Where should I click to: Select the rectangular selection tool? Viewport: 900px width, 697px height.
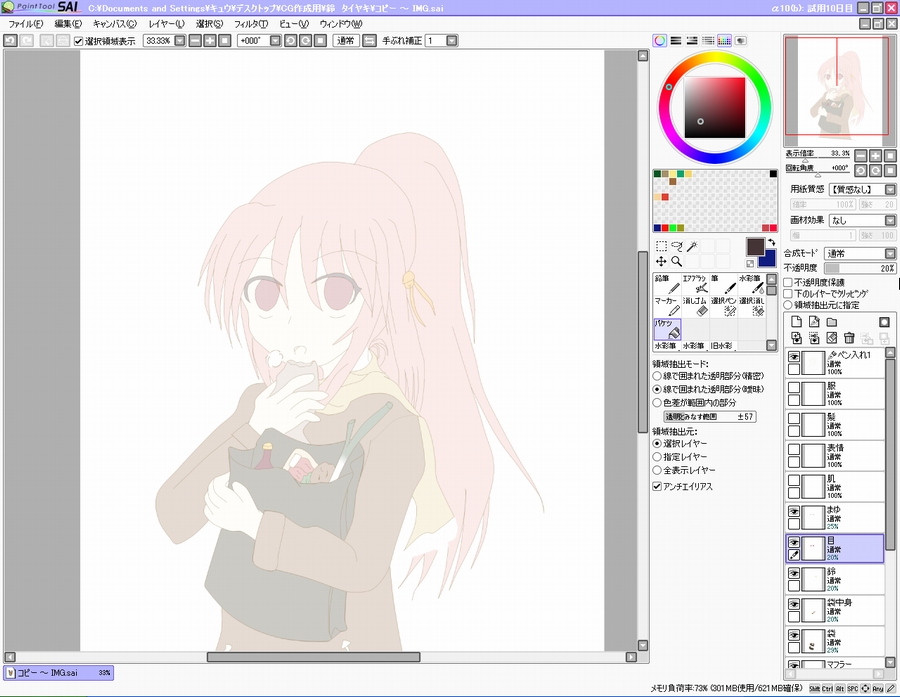(661, 246)
